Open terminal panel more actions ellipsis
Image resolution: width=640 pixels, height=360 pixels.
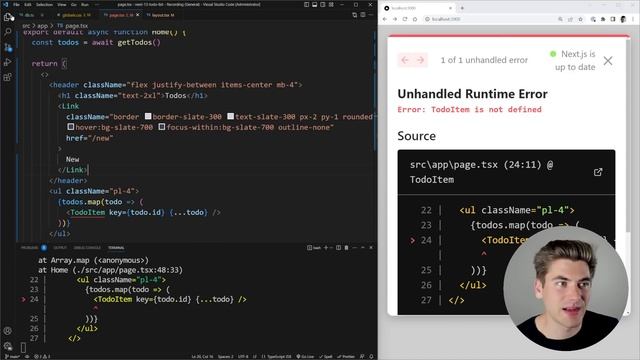[x=354, y=247]
